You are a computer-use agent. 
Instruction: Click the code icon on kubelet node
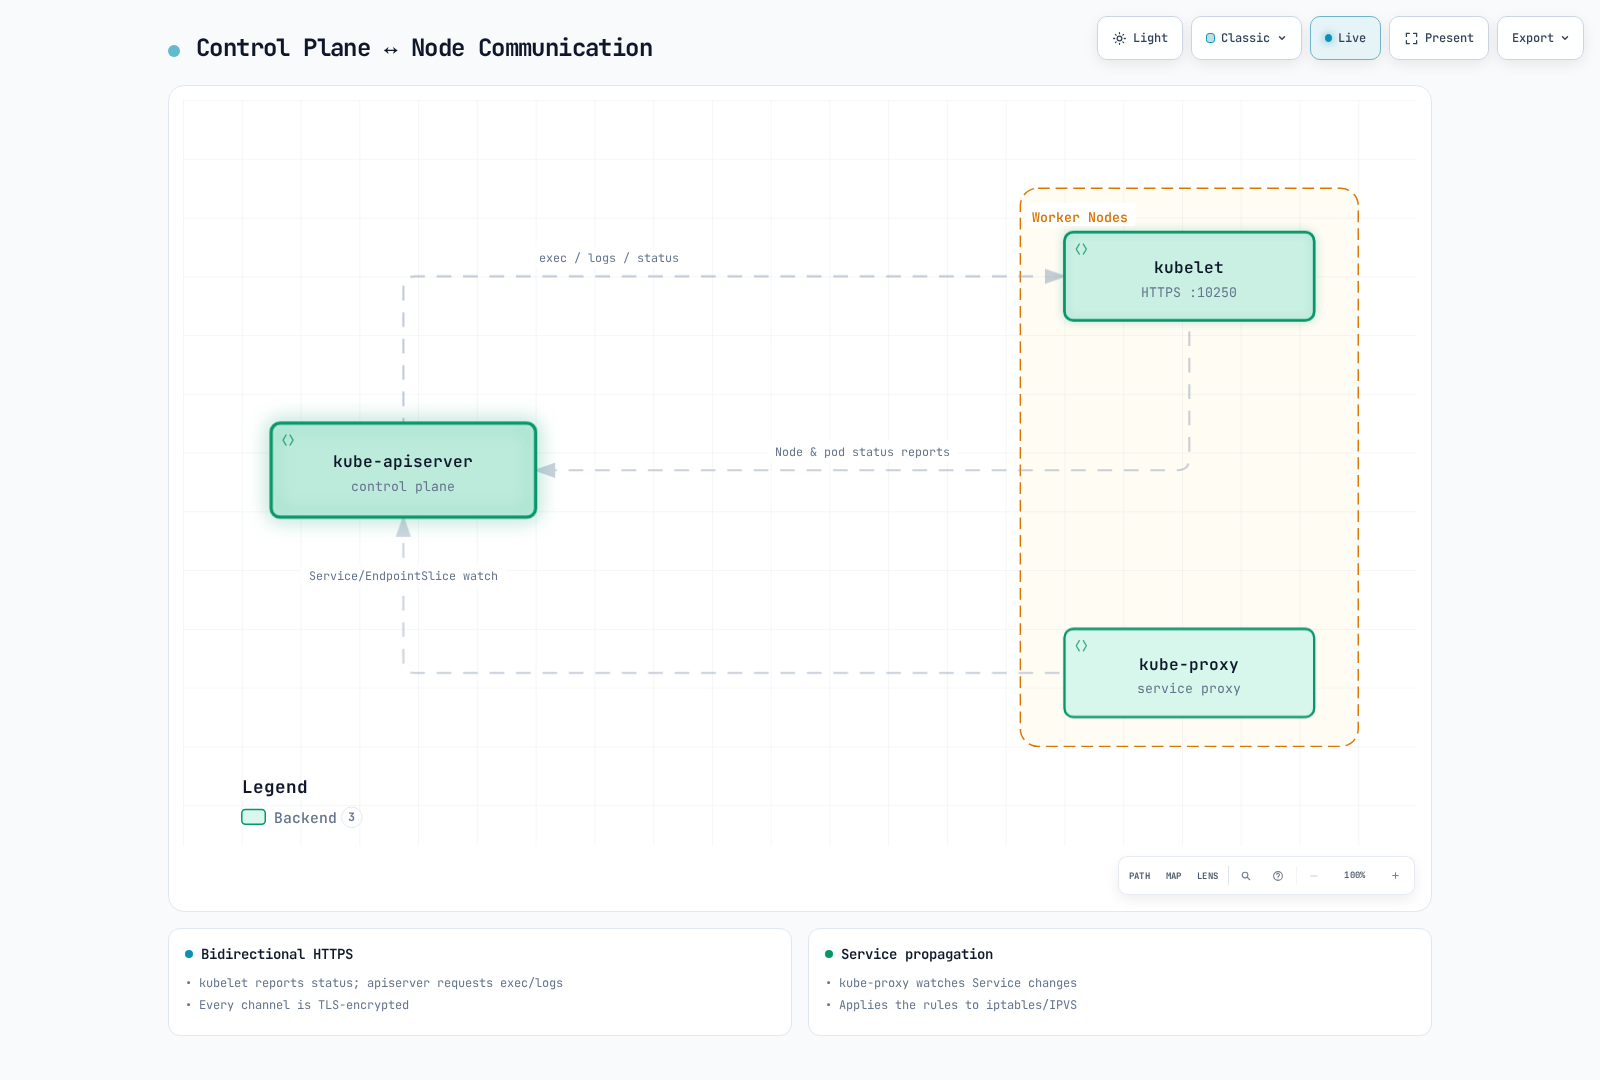pos(1081,249)
